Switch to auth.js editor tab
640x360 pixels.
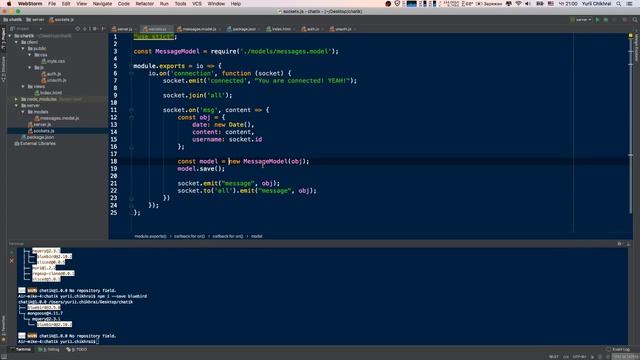pyautogui.click(x=312, y=29)
